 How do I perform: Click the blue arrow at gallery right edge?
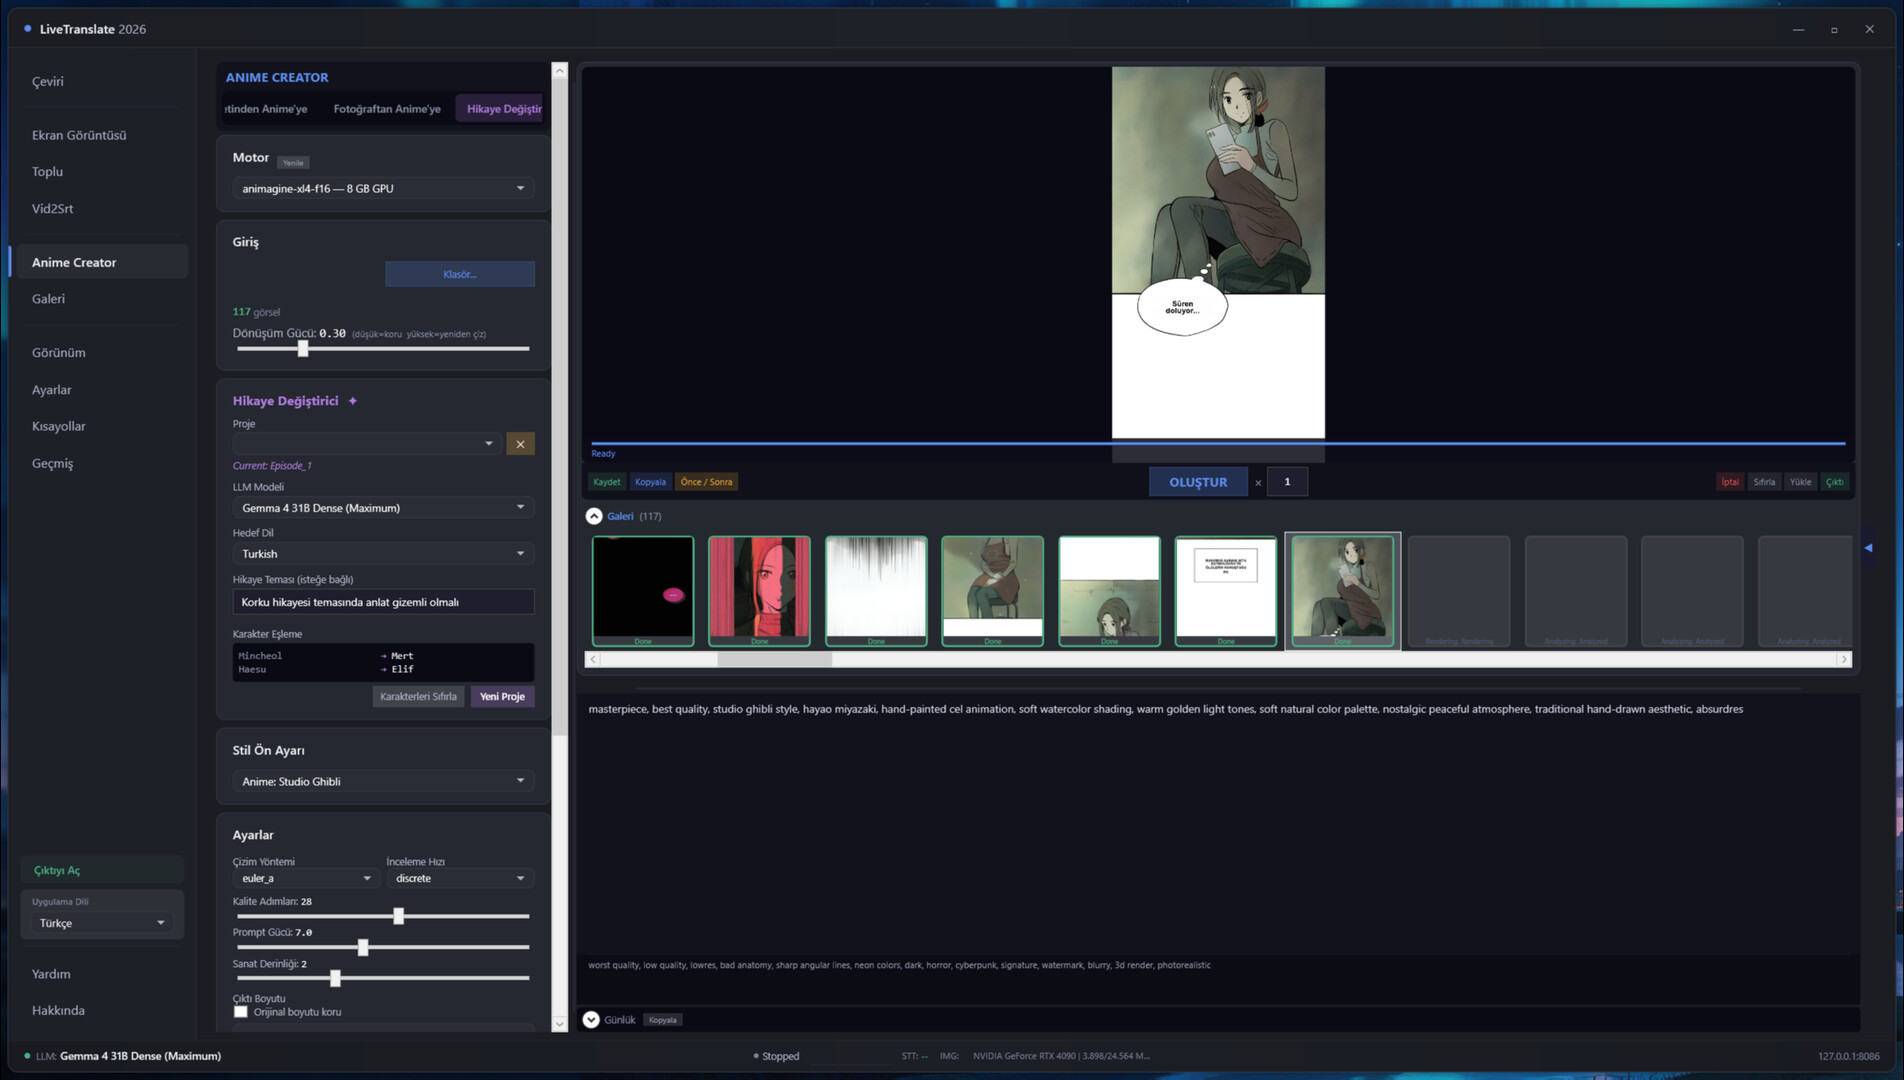click(1868, 548)
